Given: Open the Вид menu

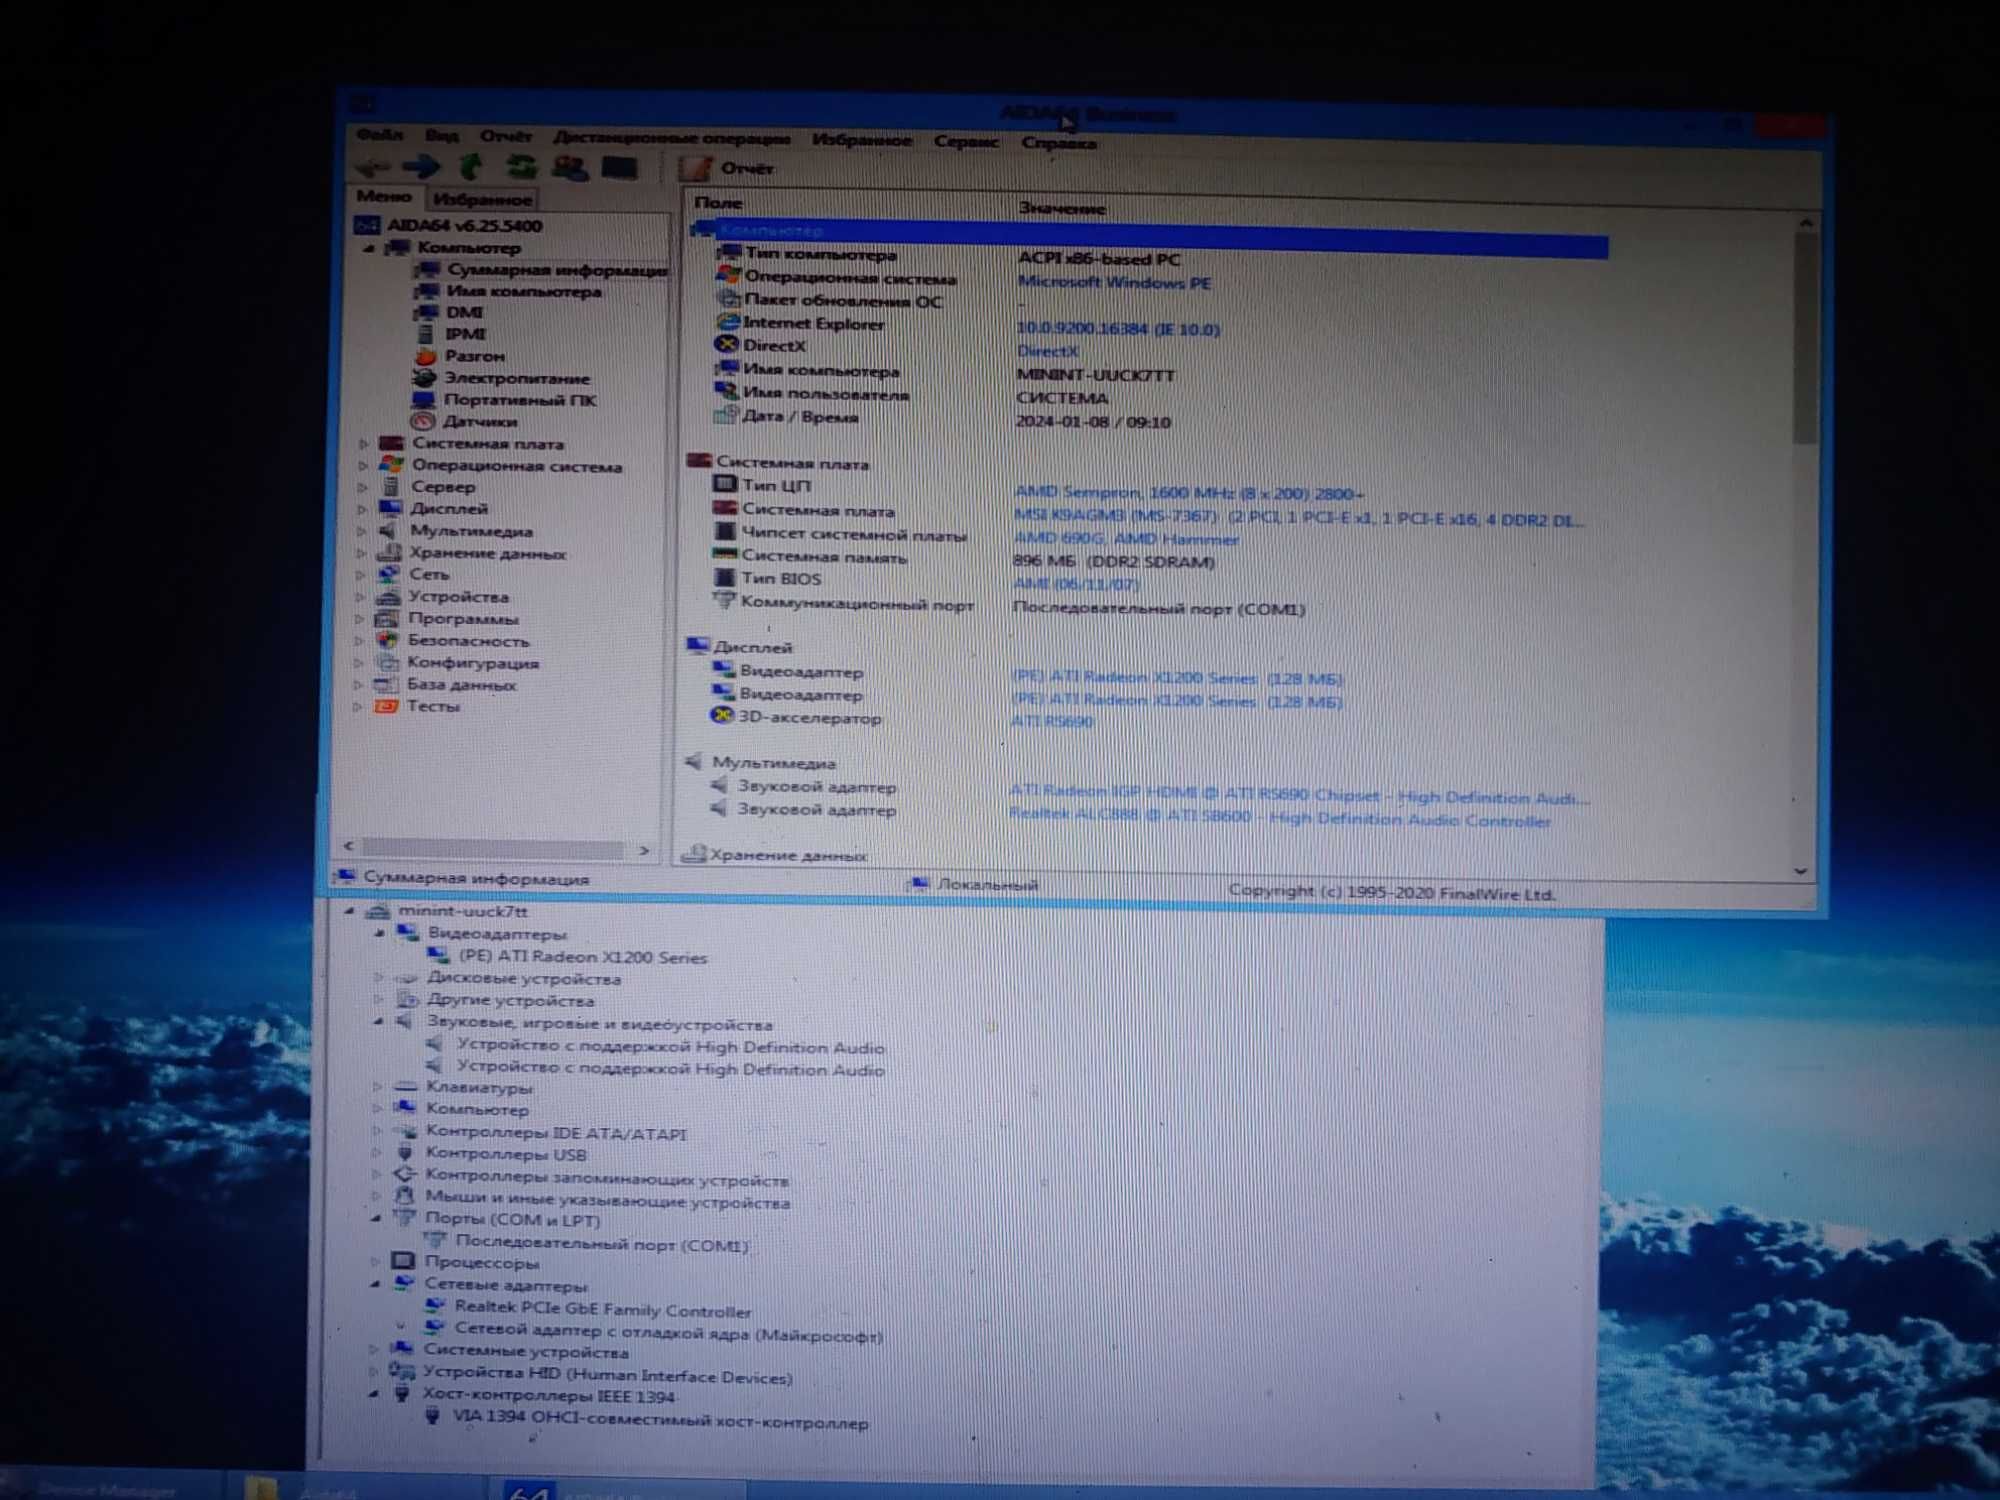Looking at the screenshot, I should point(441,135).
